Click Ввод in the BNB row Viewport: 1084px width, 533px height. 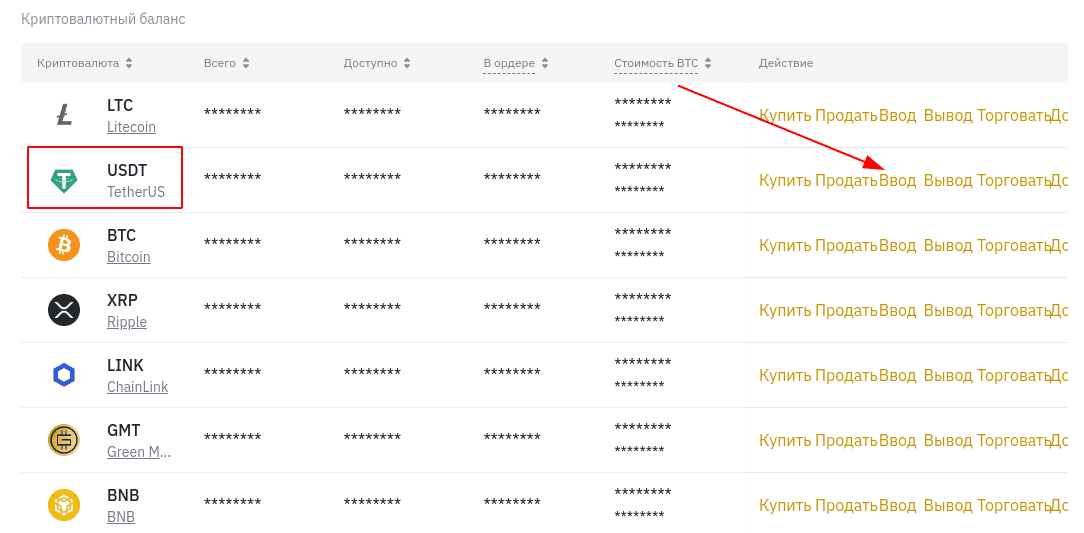coord(897,505)
